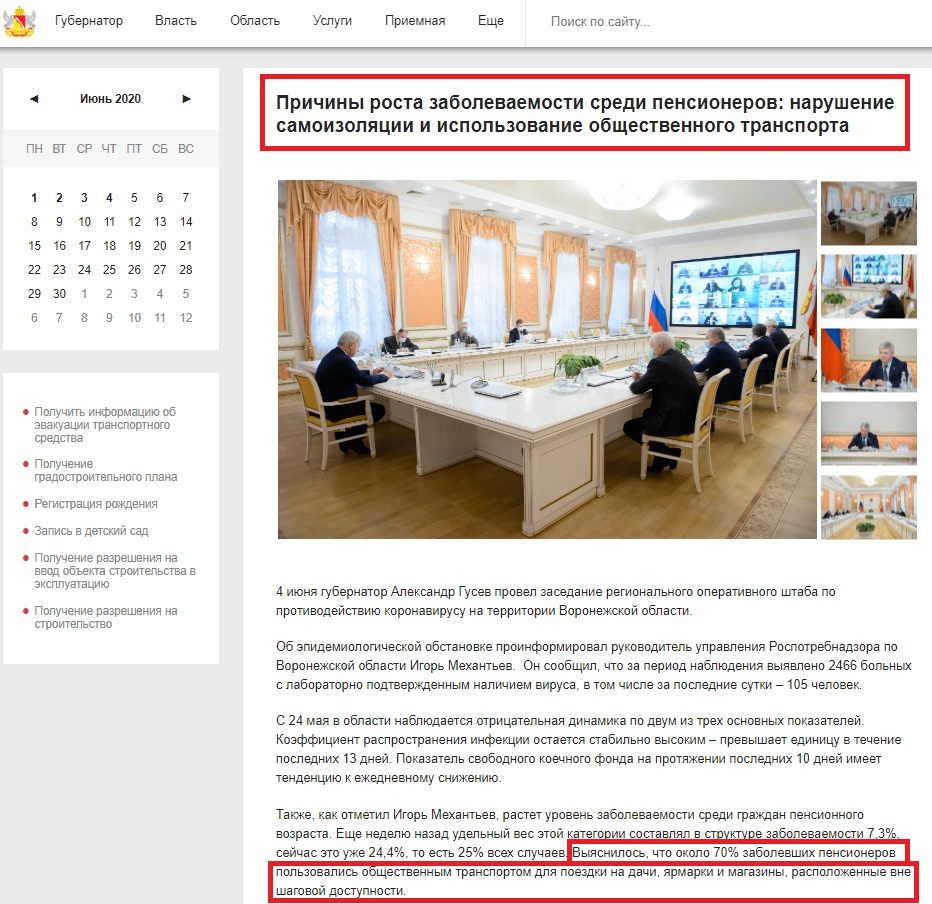Viewport: 932px width, 904px height.
Task: Select June 10 in the calendar
Action: pos(84,222)
